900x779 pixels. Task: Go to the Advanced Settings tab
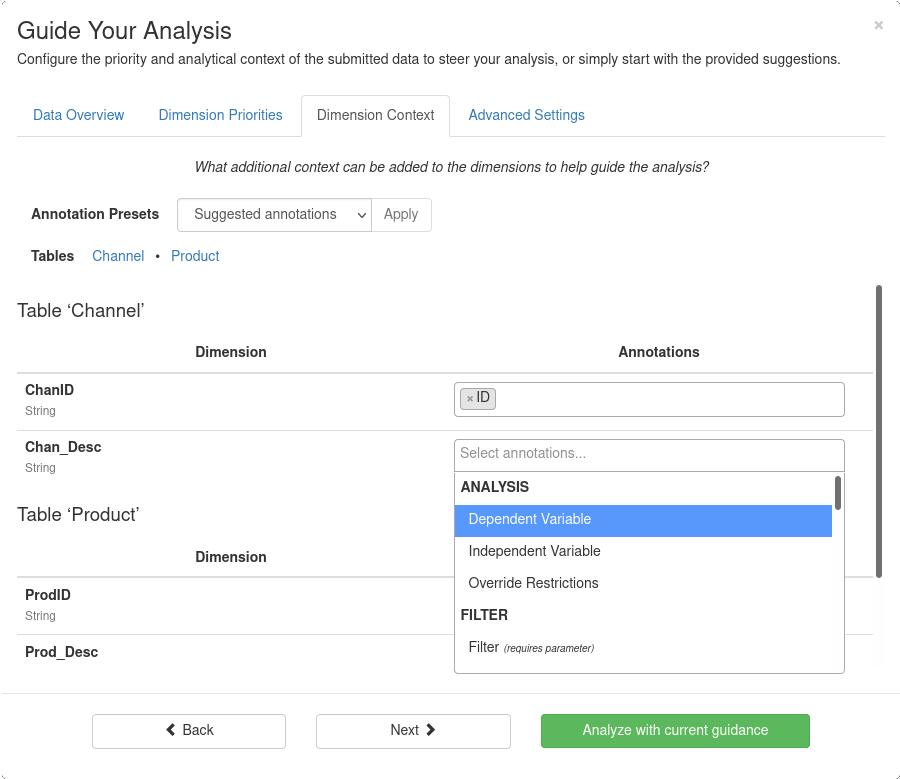(x=526, y=115)
